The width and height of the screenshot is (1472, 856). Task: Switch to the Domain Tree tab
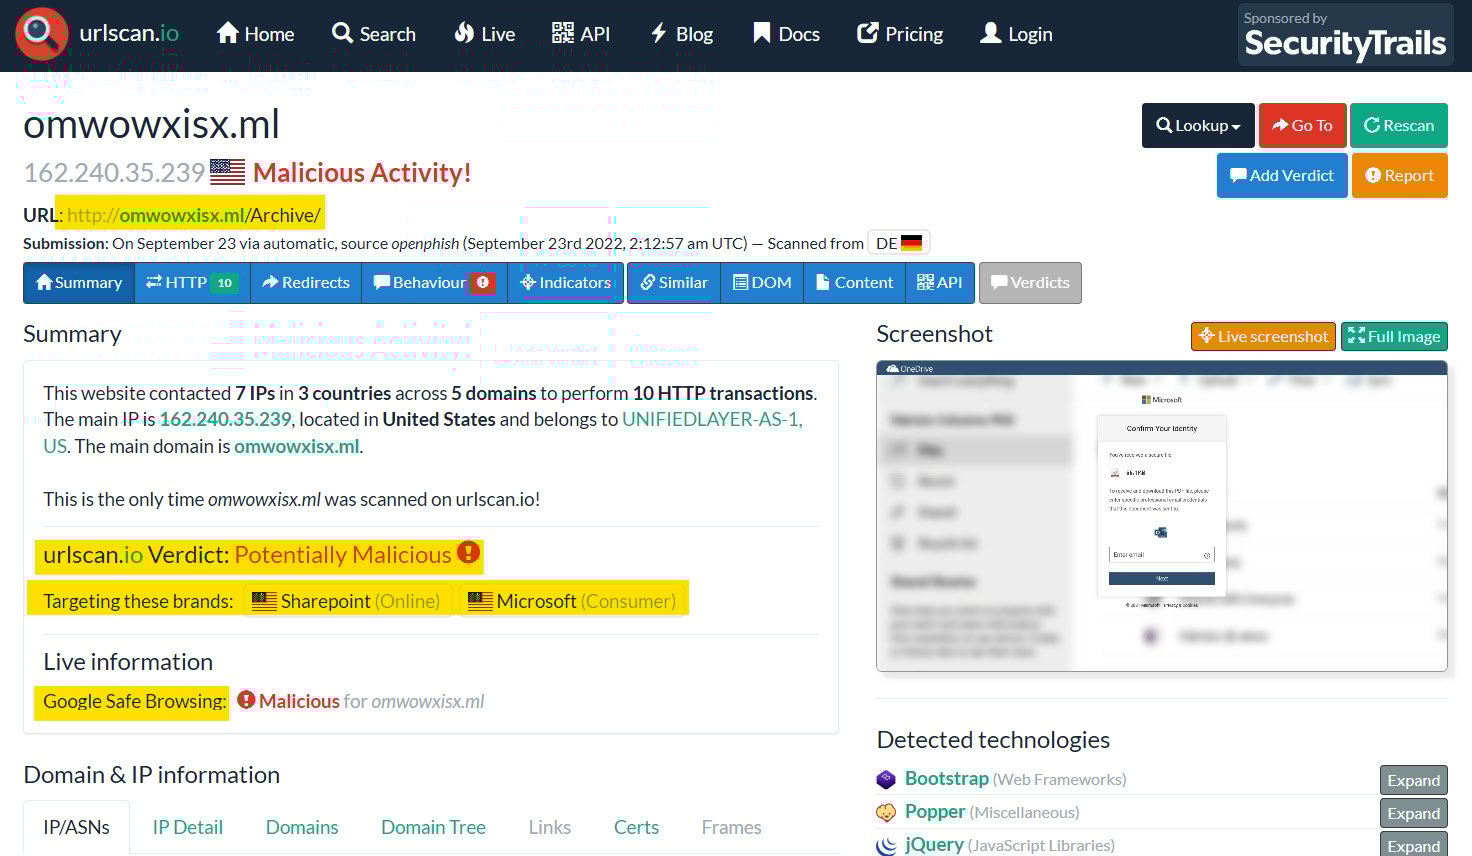[x=433, y=827]
